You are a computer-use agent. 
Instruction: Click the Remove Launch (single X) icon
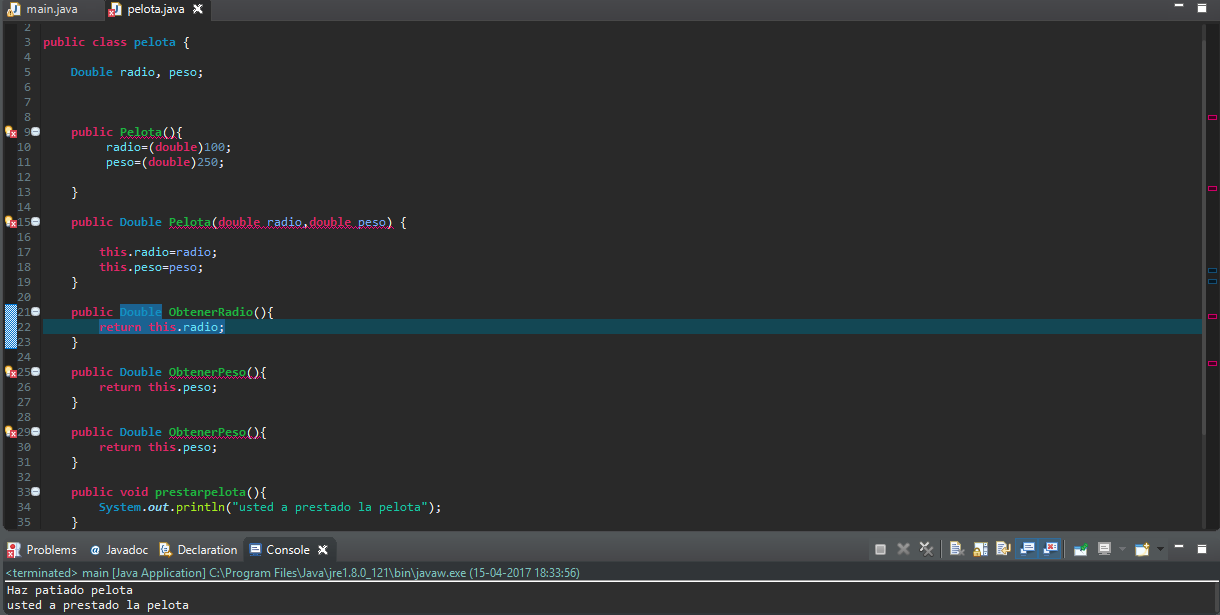(x=903, y=549)
